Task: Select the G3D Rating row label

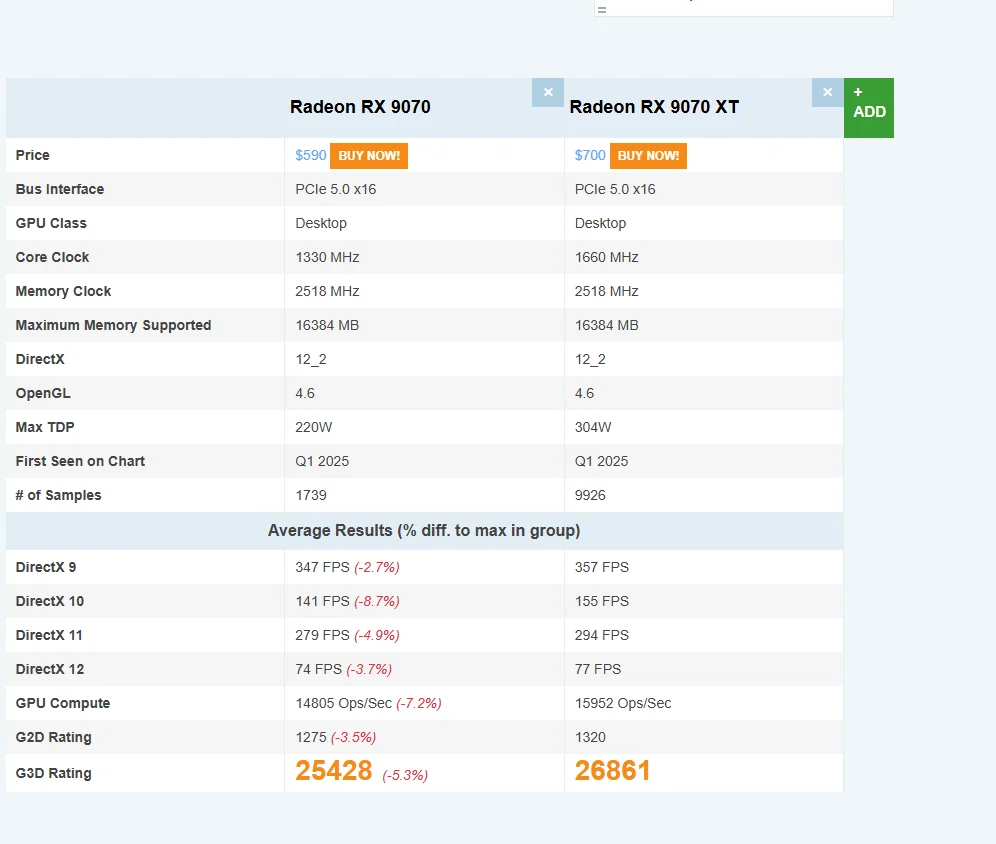Action: click(x=53, y=774)
